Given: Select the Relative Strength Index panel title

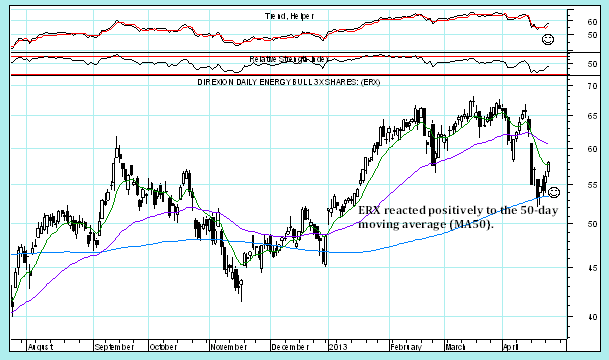Looking at the screenshot, I should 289,59.
